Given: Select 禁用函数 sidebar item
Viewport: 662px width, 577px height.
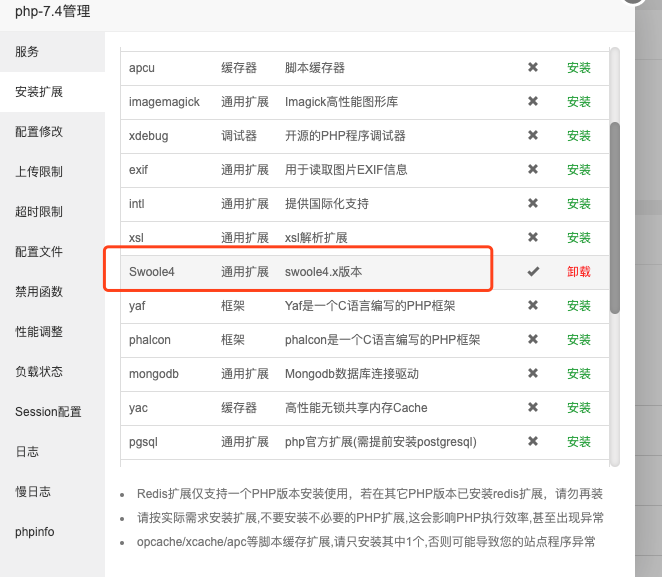Looking at the screenshot, I should pyautogui.click(x=52, y=291).
